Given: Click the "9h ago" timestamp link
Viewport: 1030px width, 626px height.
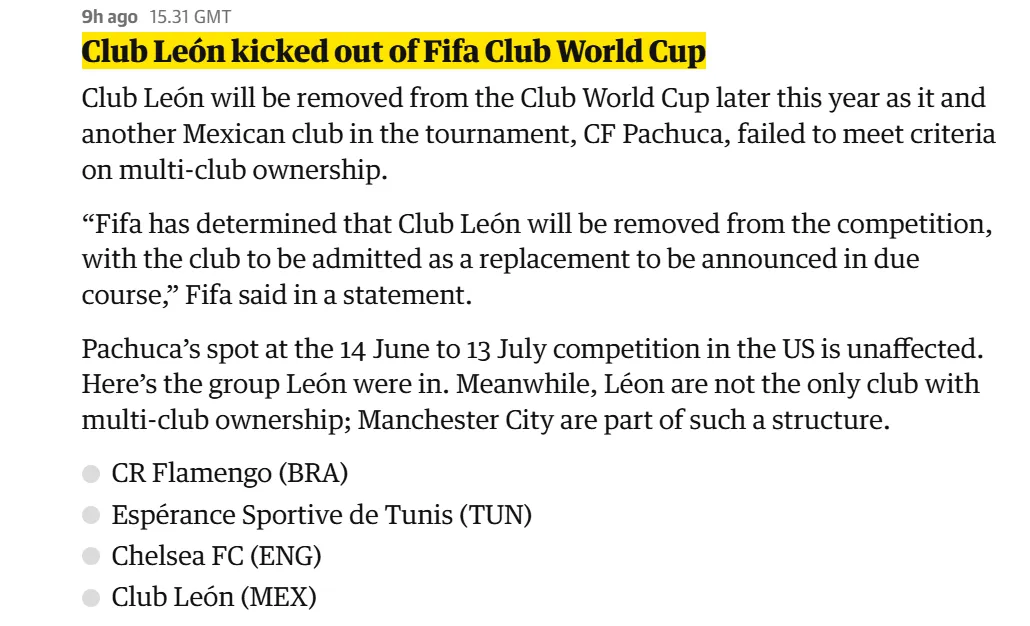Looking at the screenshot, I should (x=109, y=17).
